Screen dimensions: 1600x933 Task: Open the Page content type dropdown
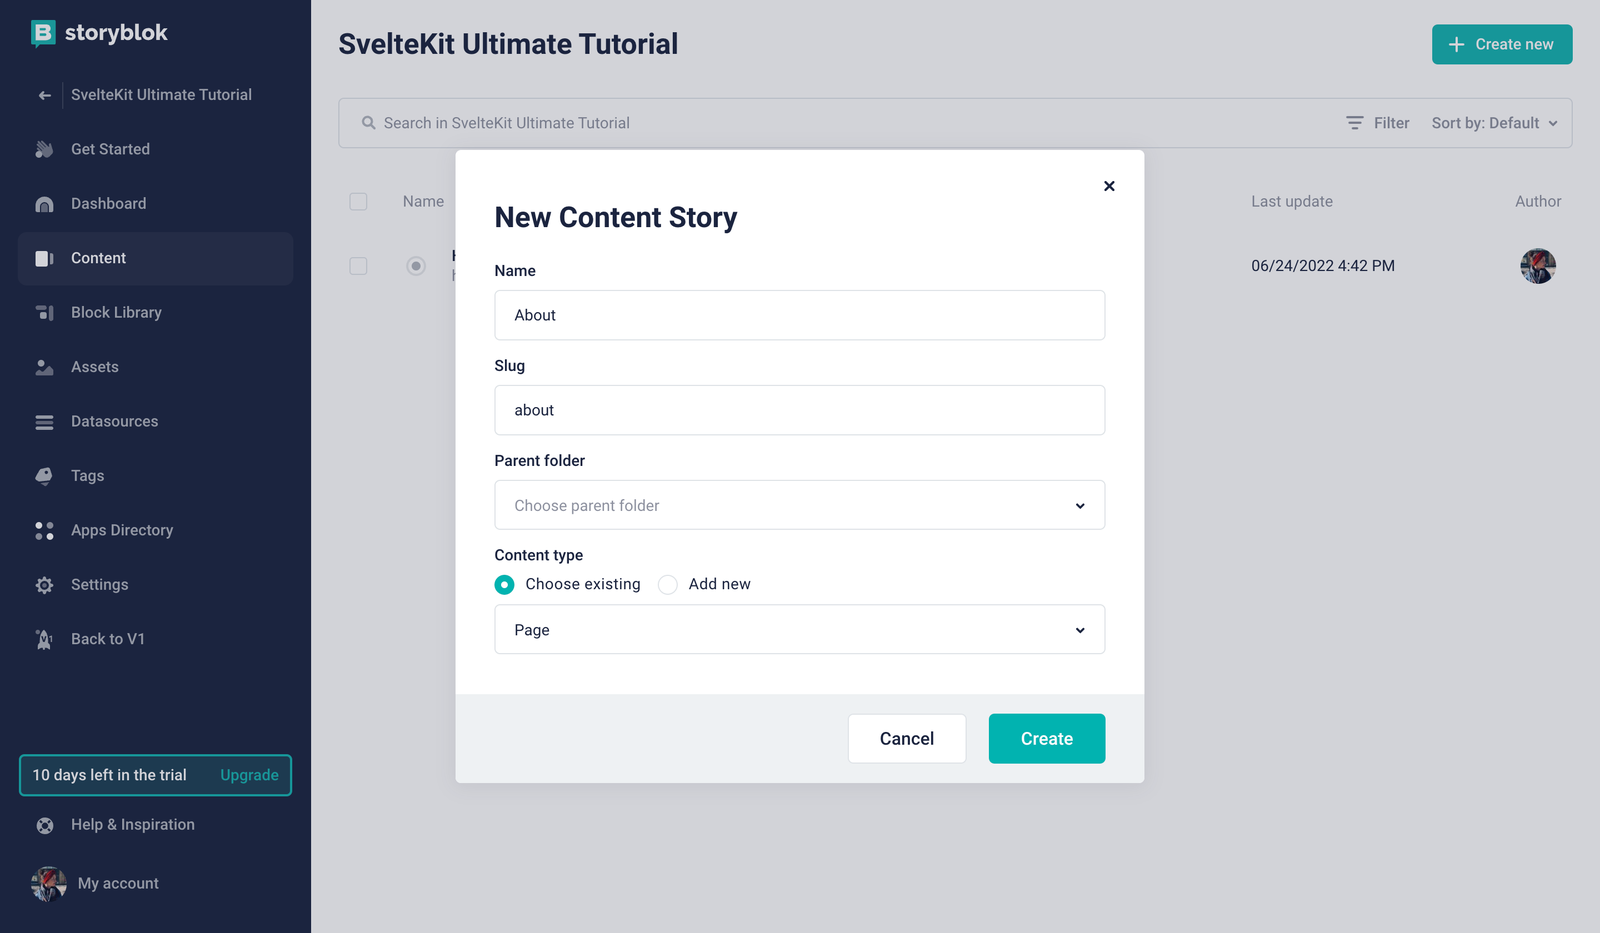coord(800,629)
